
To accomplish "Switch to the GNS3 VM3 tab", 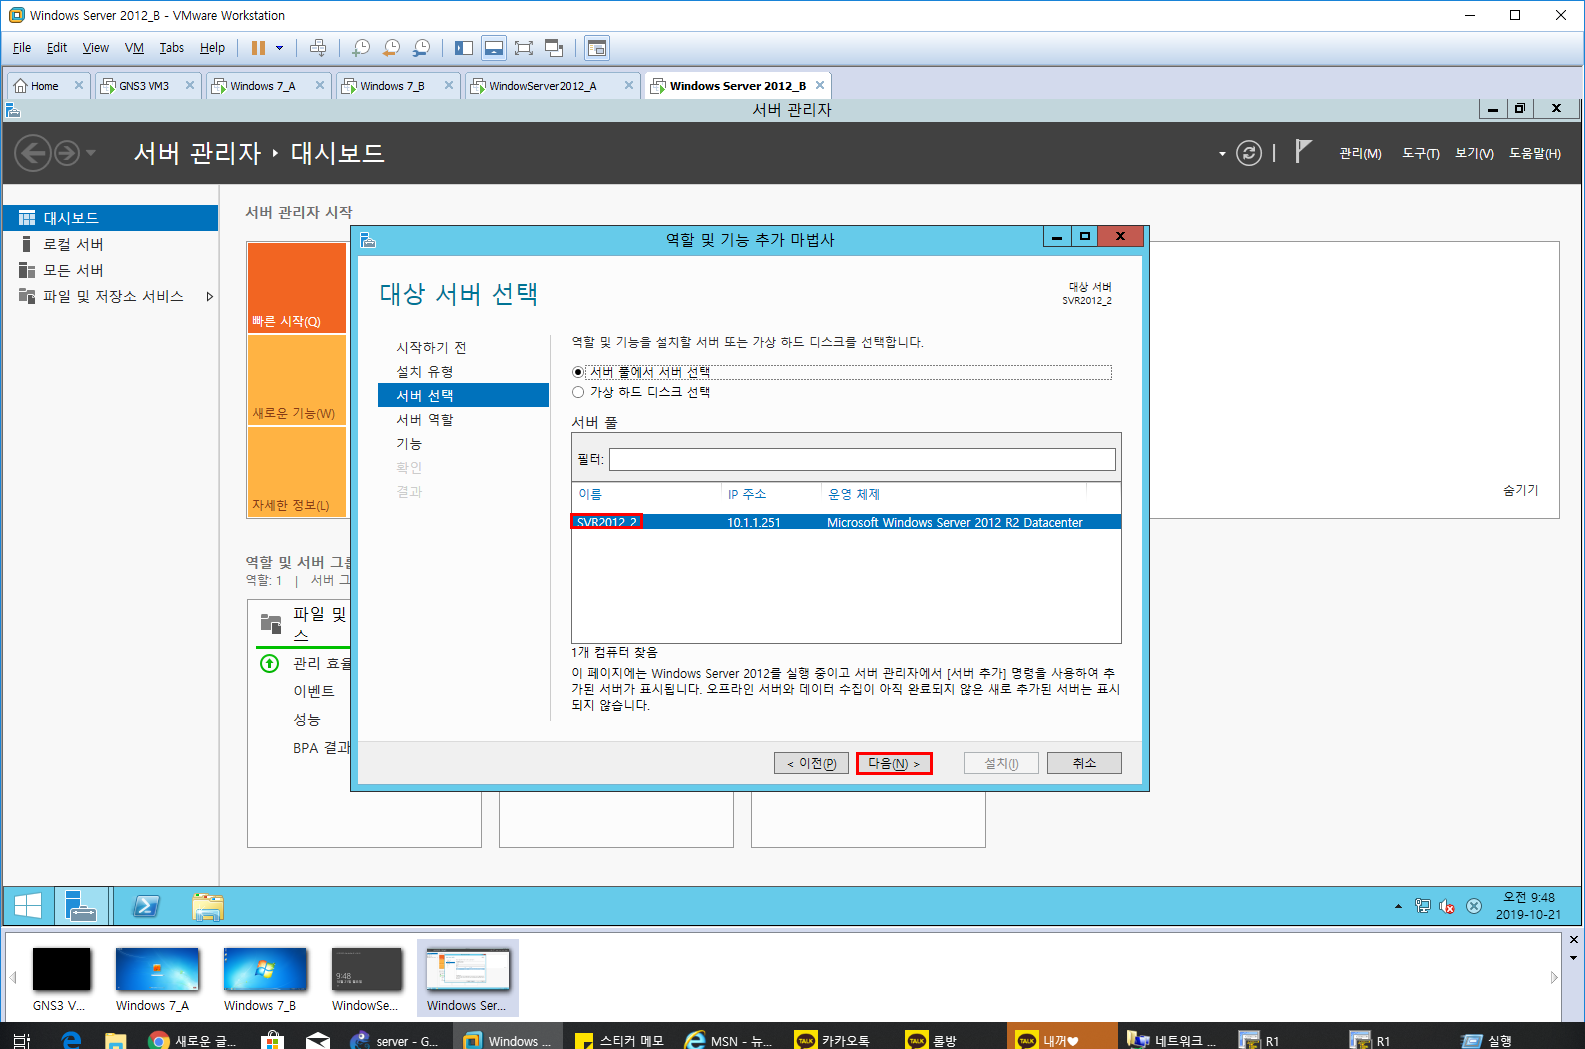I will click(143, 86).
